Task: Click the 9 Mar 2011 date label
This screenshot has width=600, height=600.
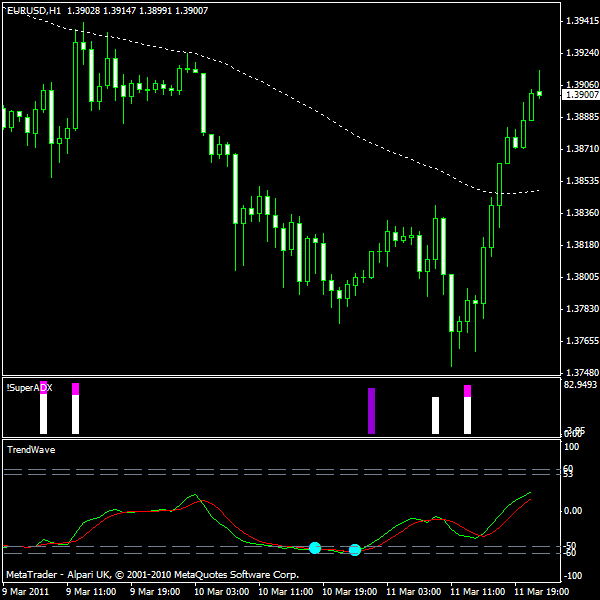Action: tap(27, 591)
